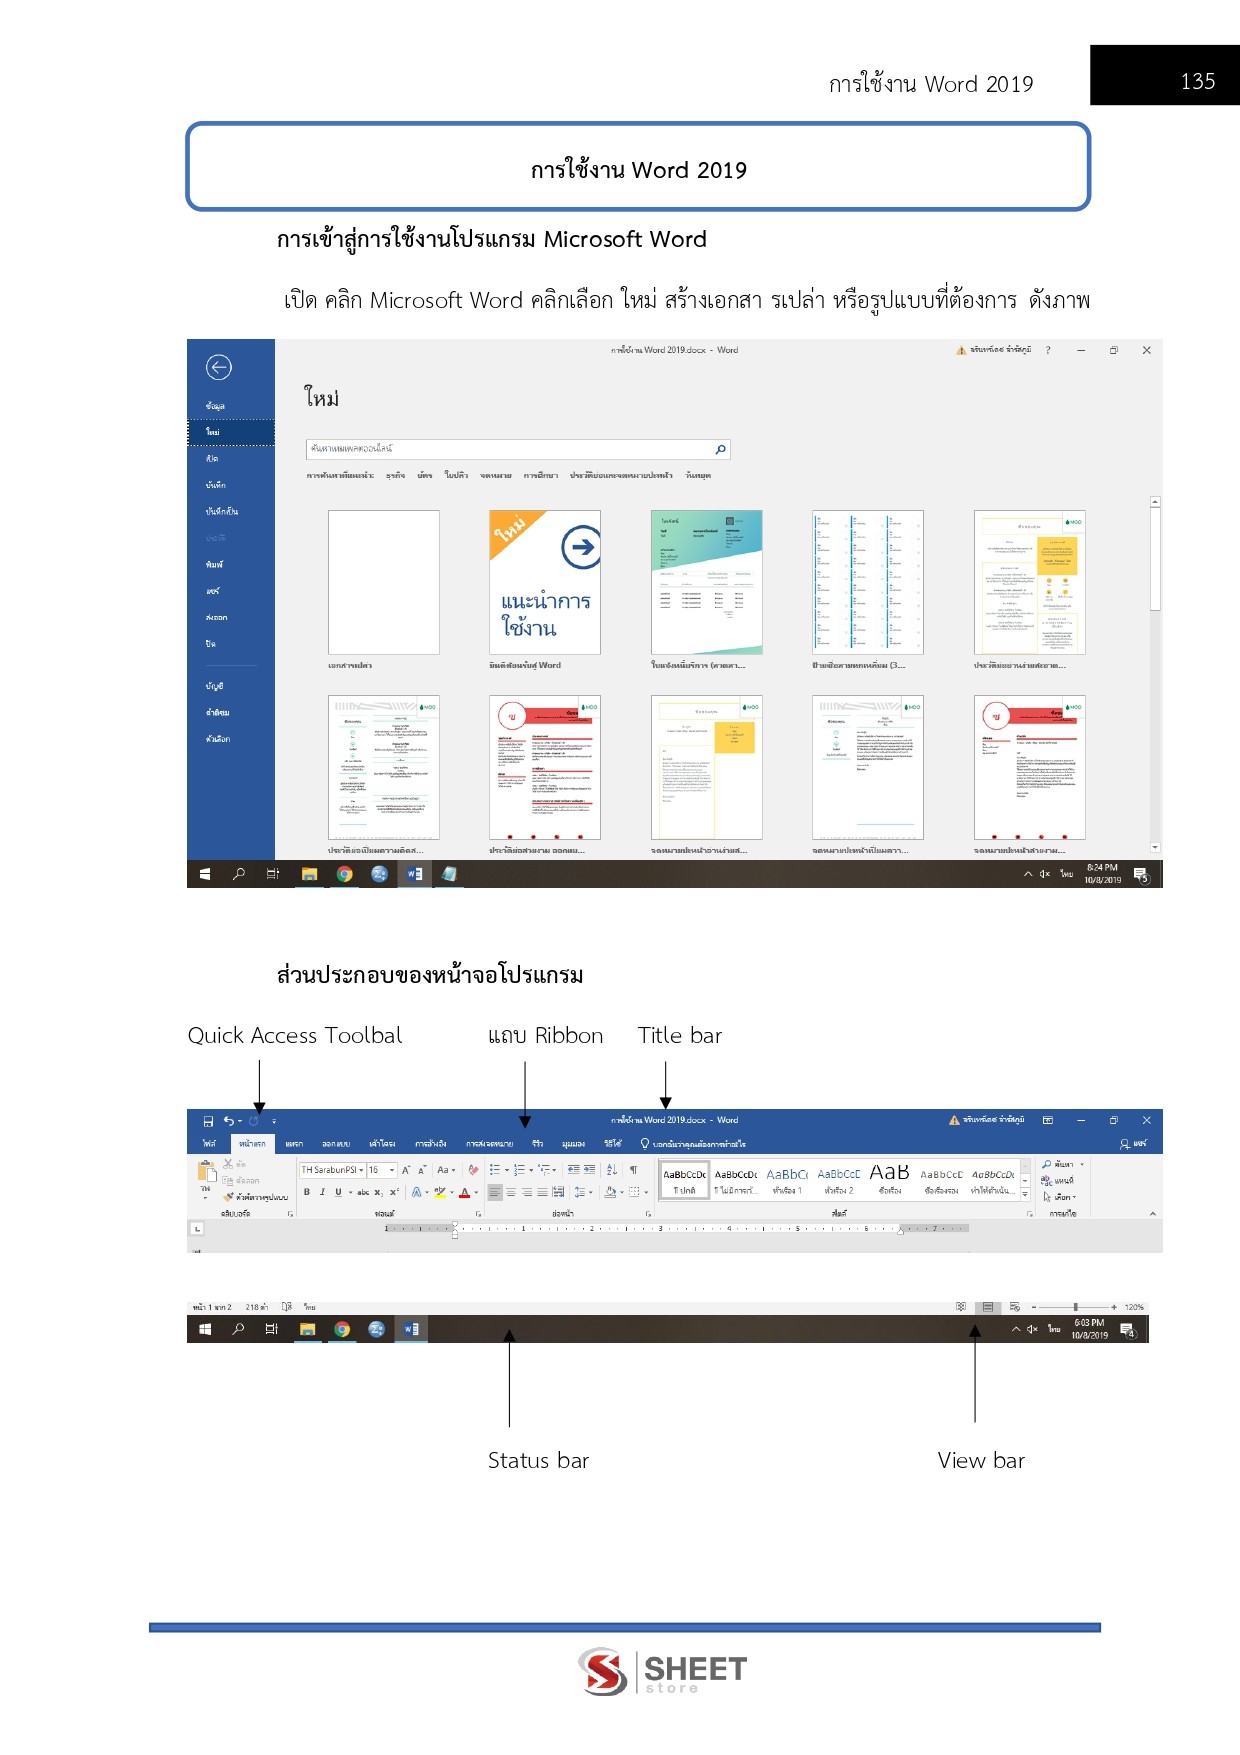Click the Borders icon in paragraph group

634,1192
